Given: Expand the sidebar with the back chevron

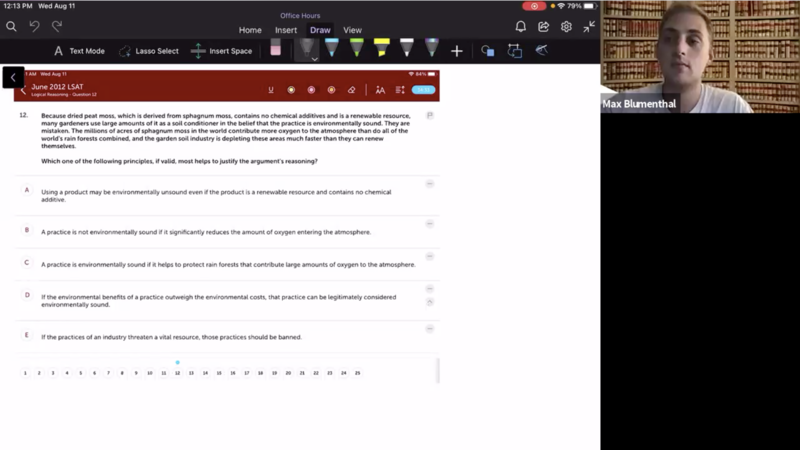Looking at the screenshot, I should [x=12, y=77].
